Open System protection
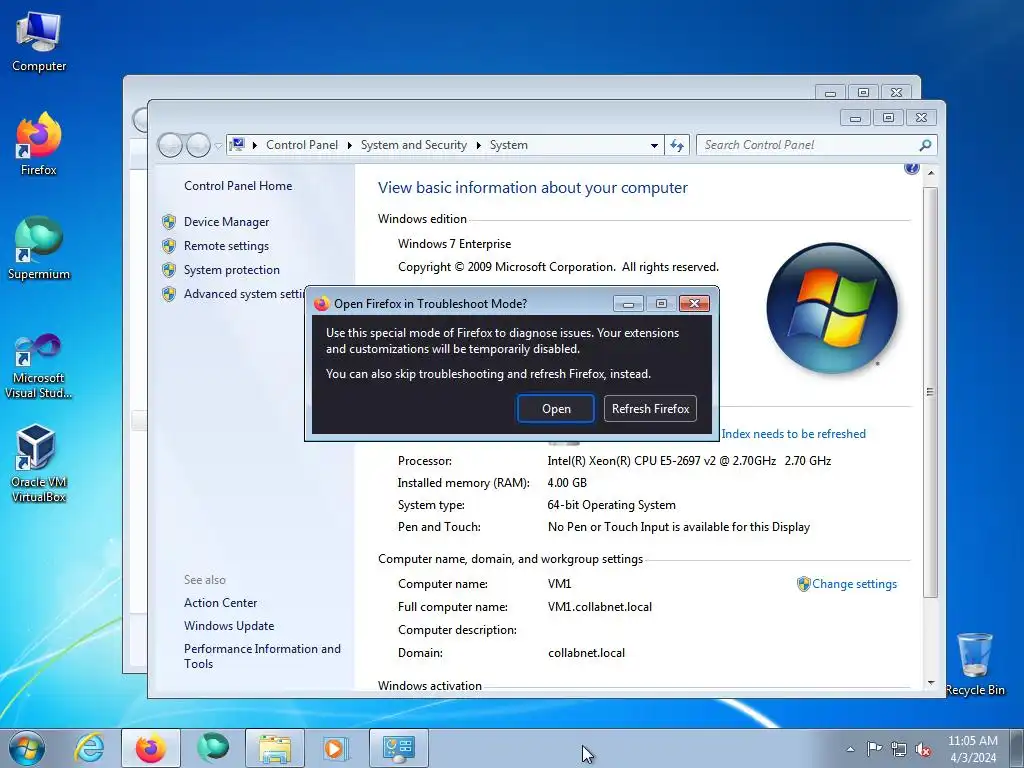The image size is (1024, 768). point(231,270)
